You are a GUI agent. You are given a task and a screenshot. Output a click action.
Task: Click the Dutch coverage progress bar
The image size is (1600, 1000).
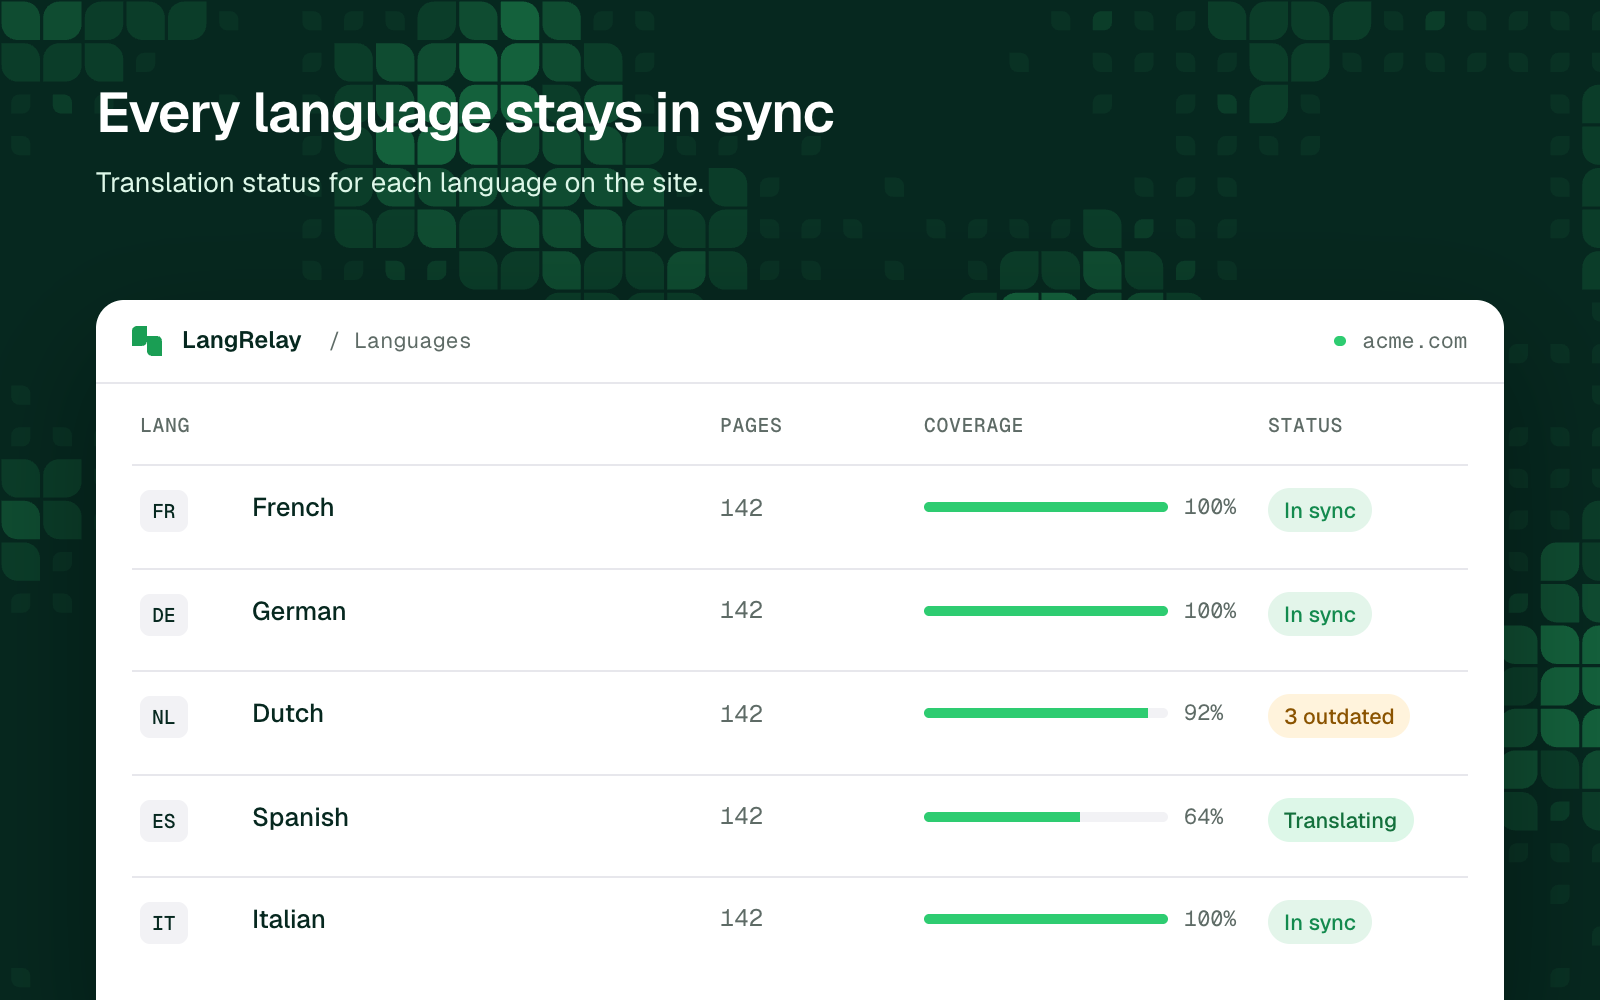click(x=1046, y=713)
